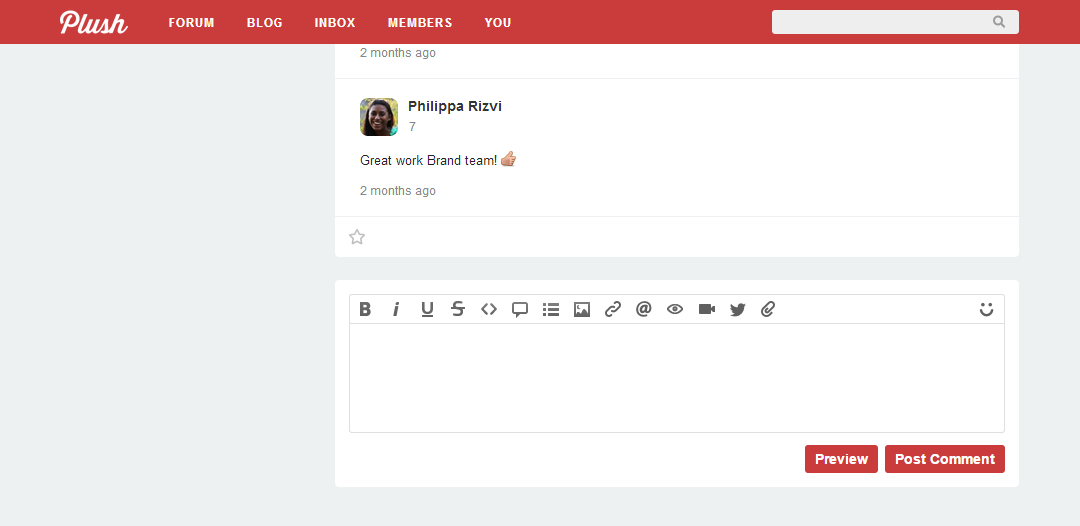
Task: Insert a code block
Action: pyautogui.click(x=489, y=309)
